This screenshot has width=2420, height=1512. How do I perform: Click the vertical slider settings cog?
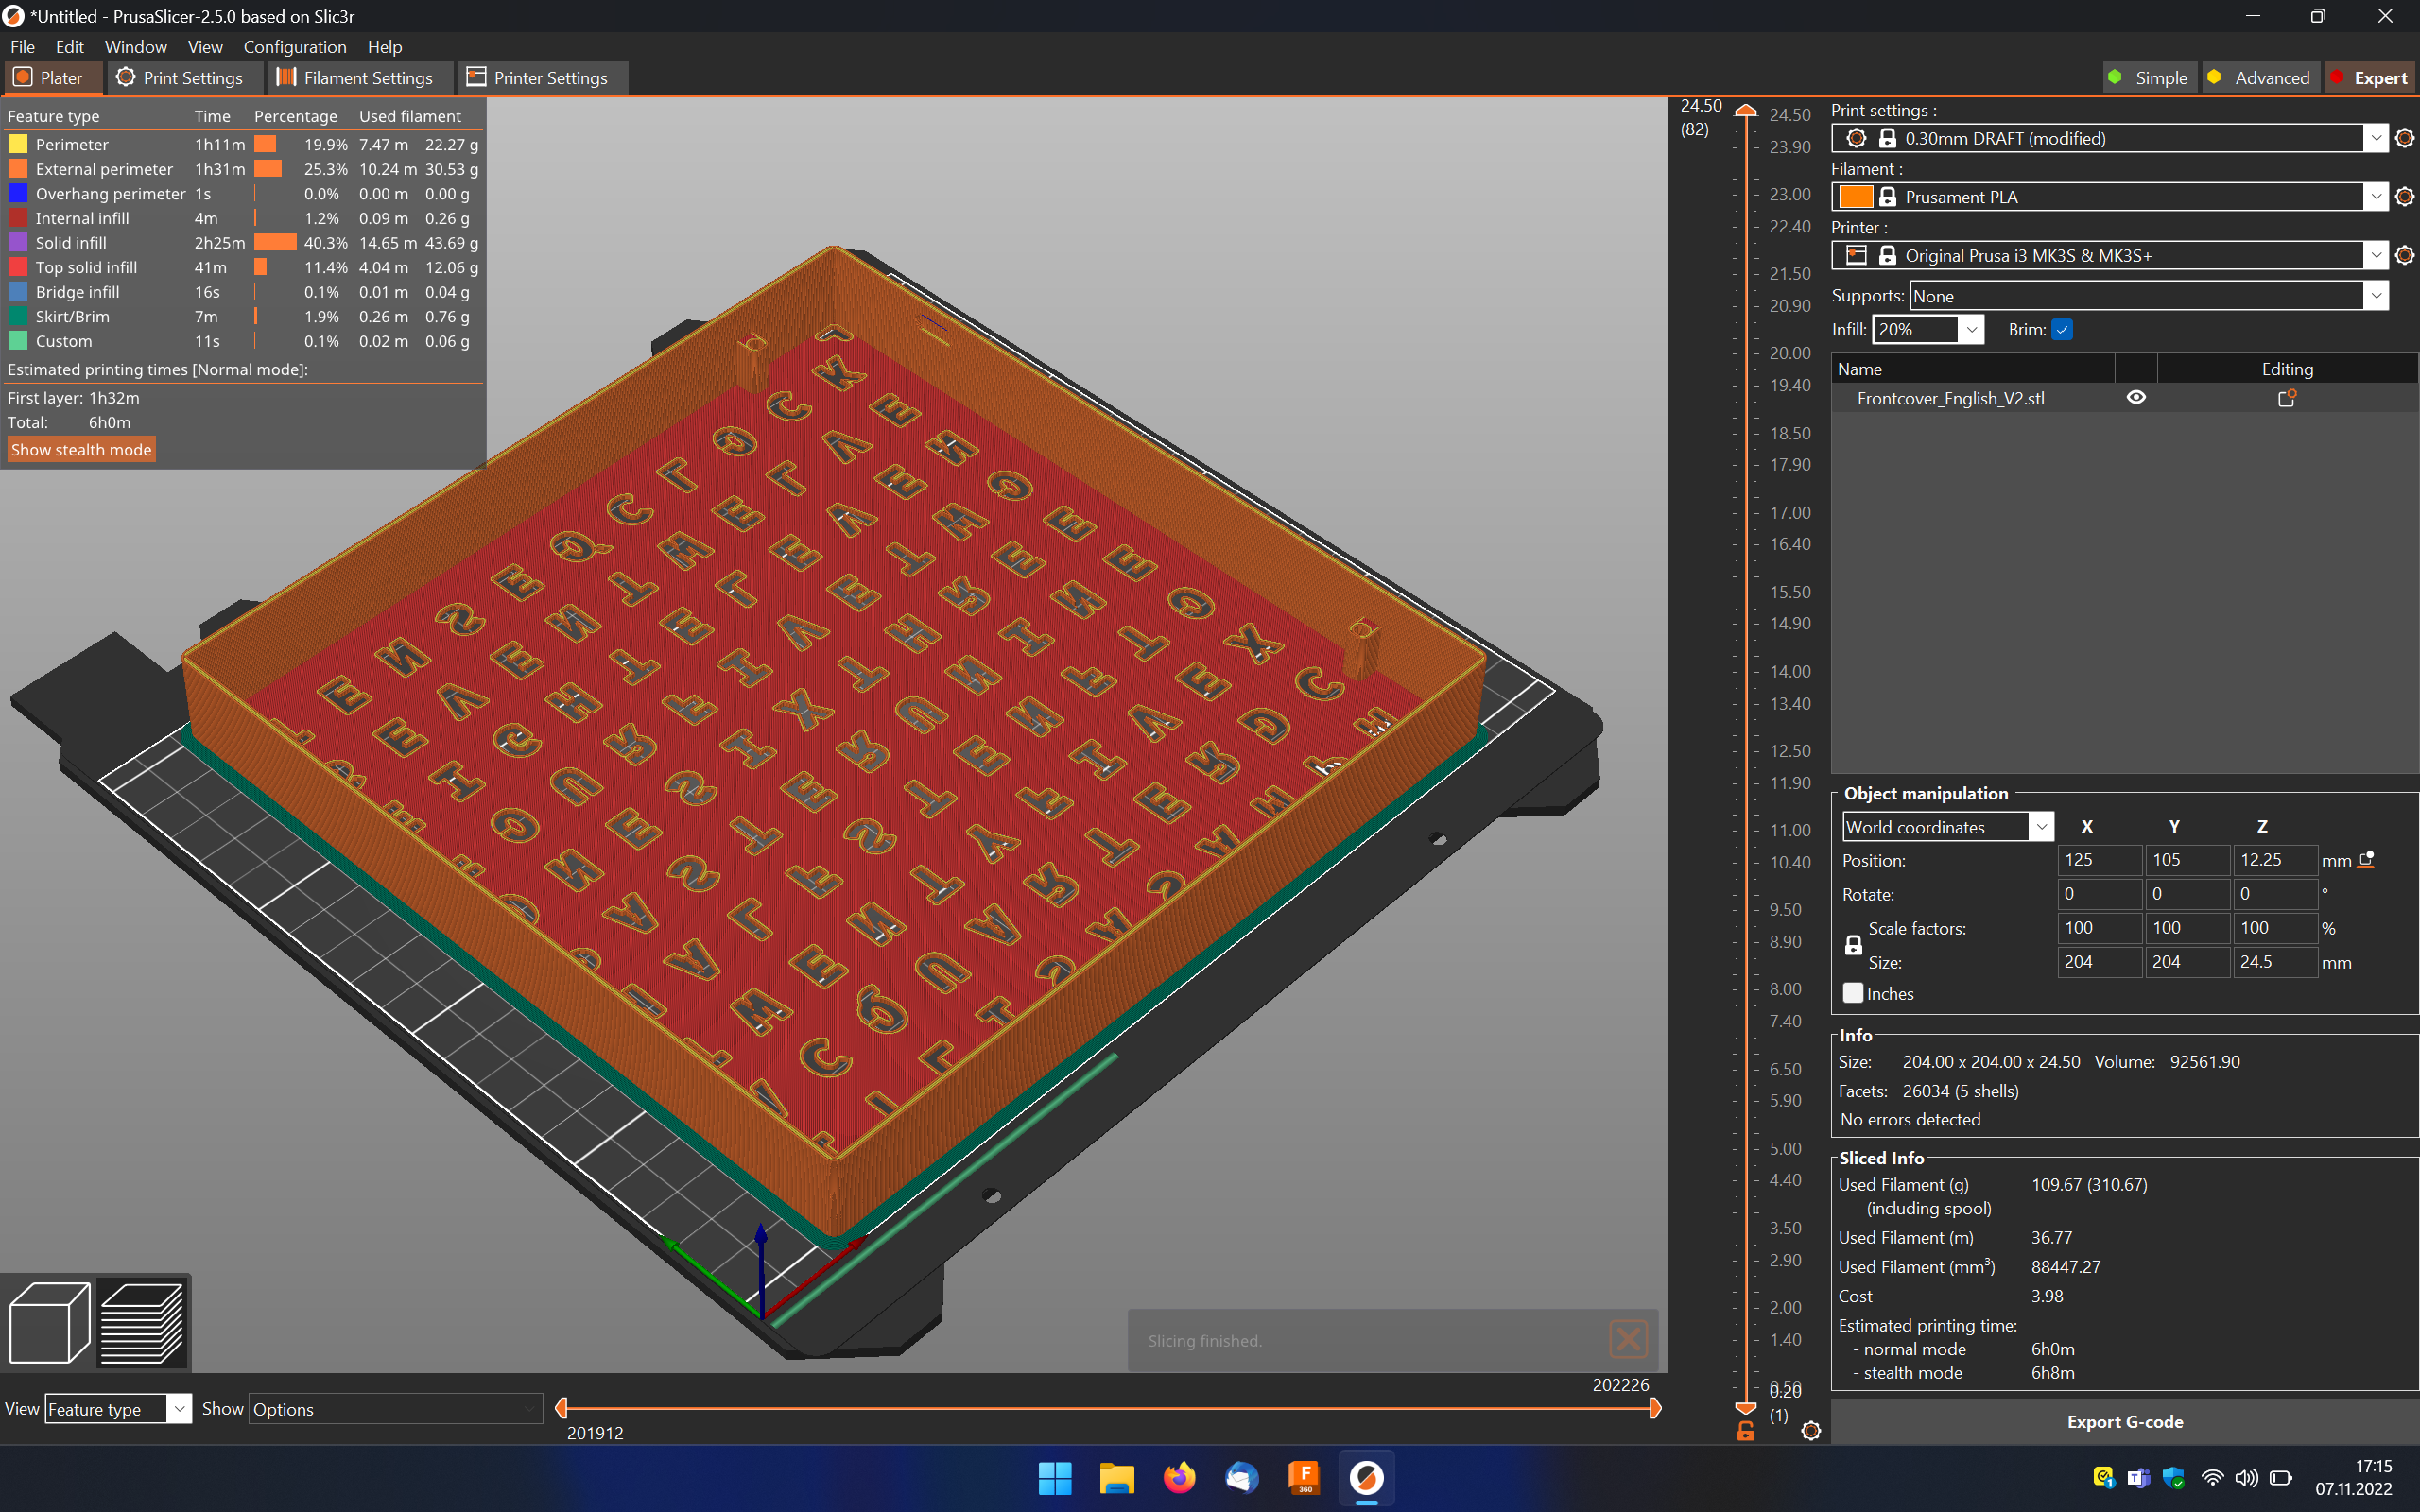pyautogui.click(x=1810, y=1431)
